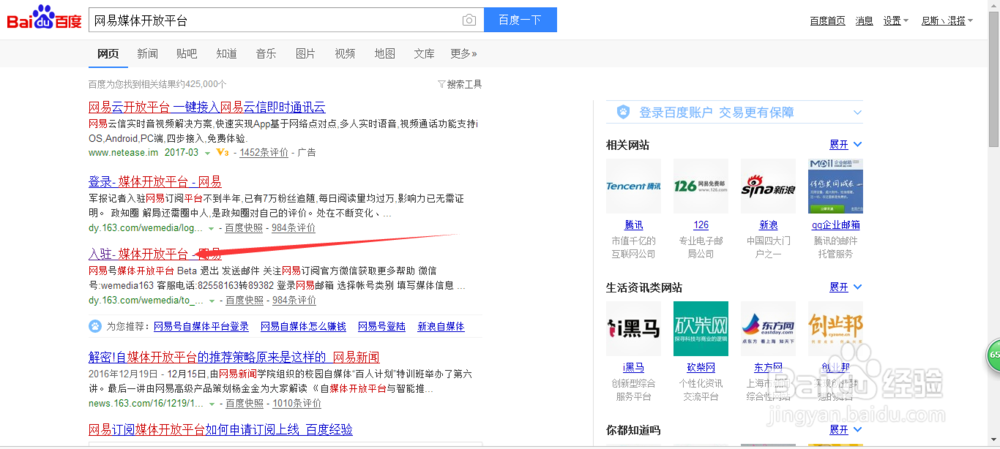
Task: Collapse the login banner chevron
Action: coord(857,113)
